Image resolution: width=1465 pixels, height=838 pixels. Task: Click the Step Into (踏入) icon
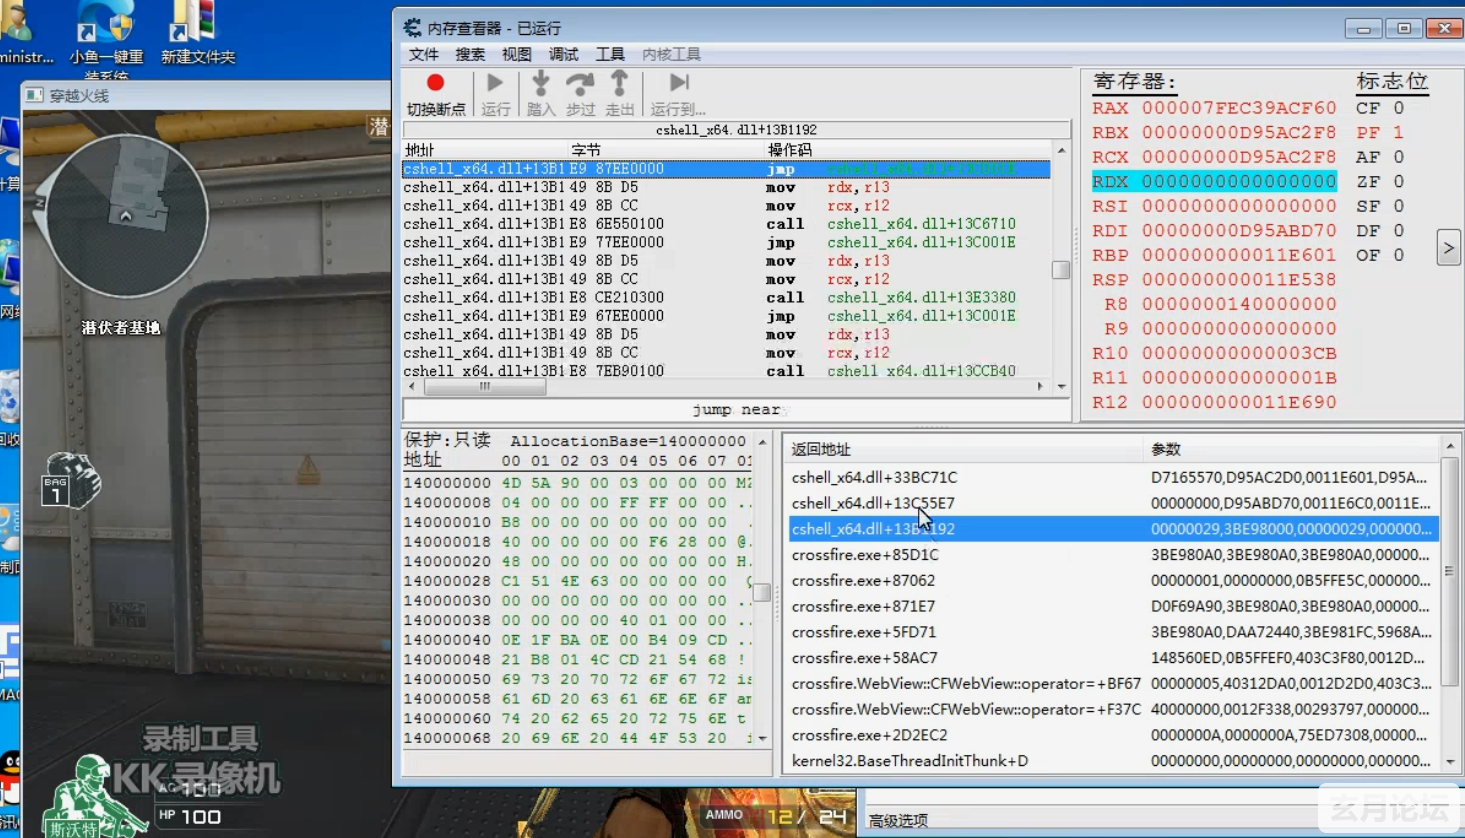[x=541, y=83]
